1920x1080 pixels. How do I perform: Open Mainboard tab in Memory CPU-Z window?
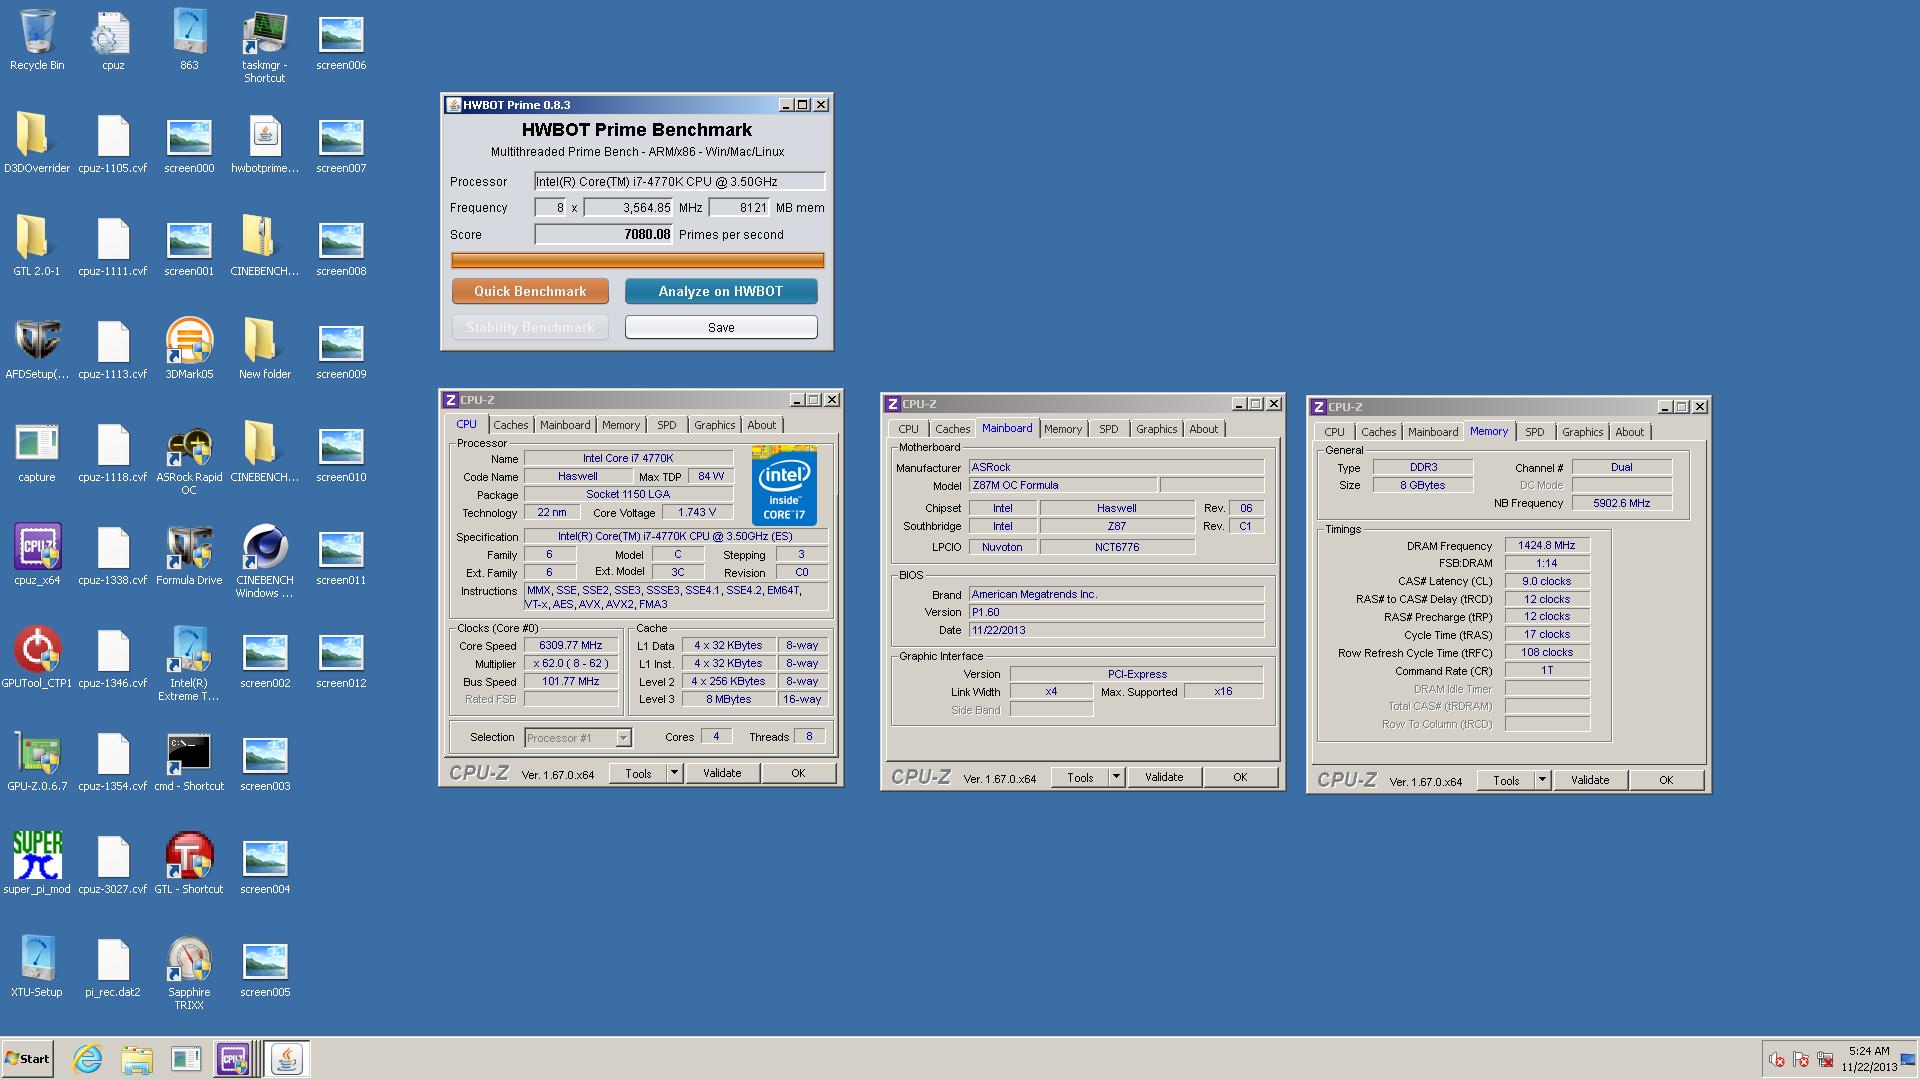tap(1433, 432)
